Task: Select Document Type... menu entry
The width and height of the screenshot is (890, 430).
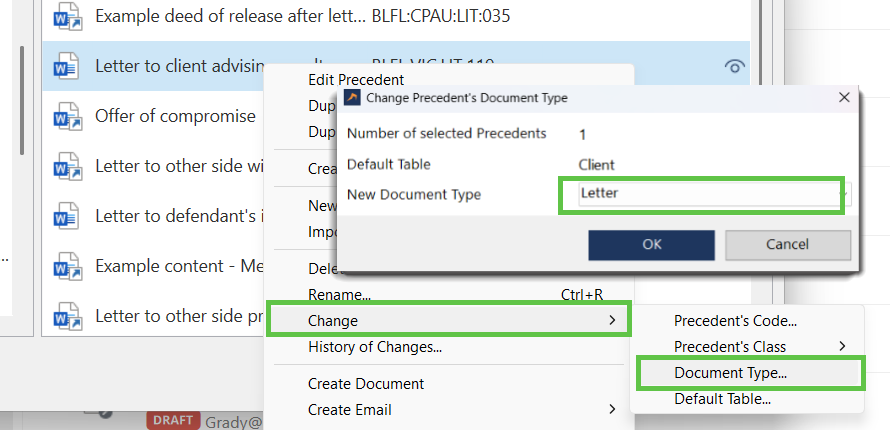Action: click(x=730, y=373)
